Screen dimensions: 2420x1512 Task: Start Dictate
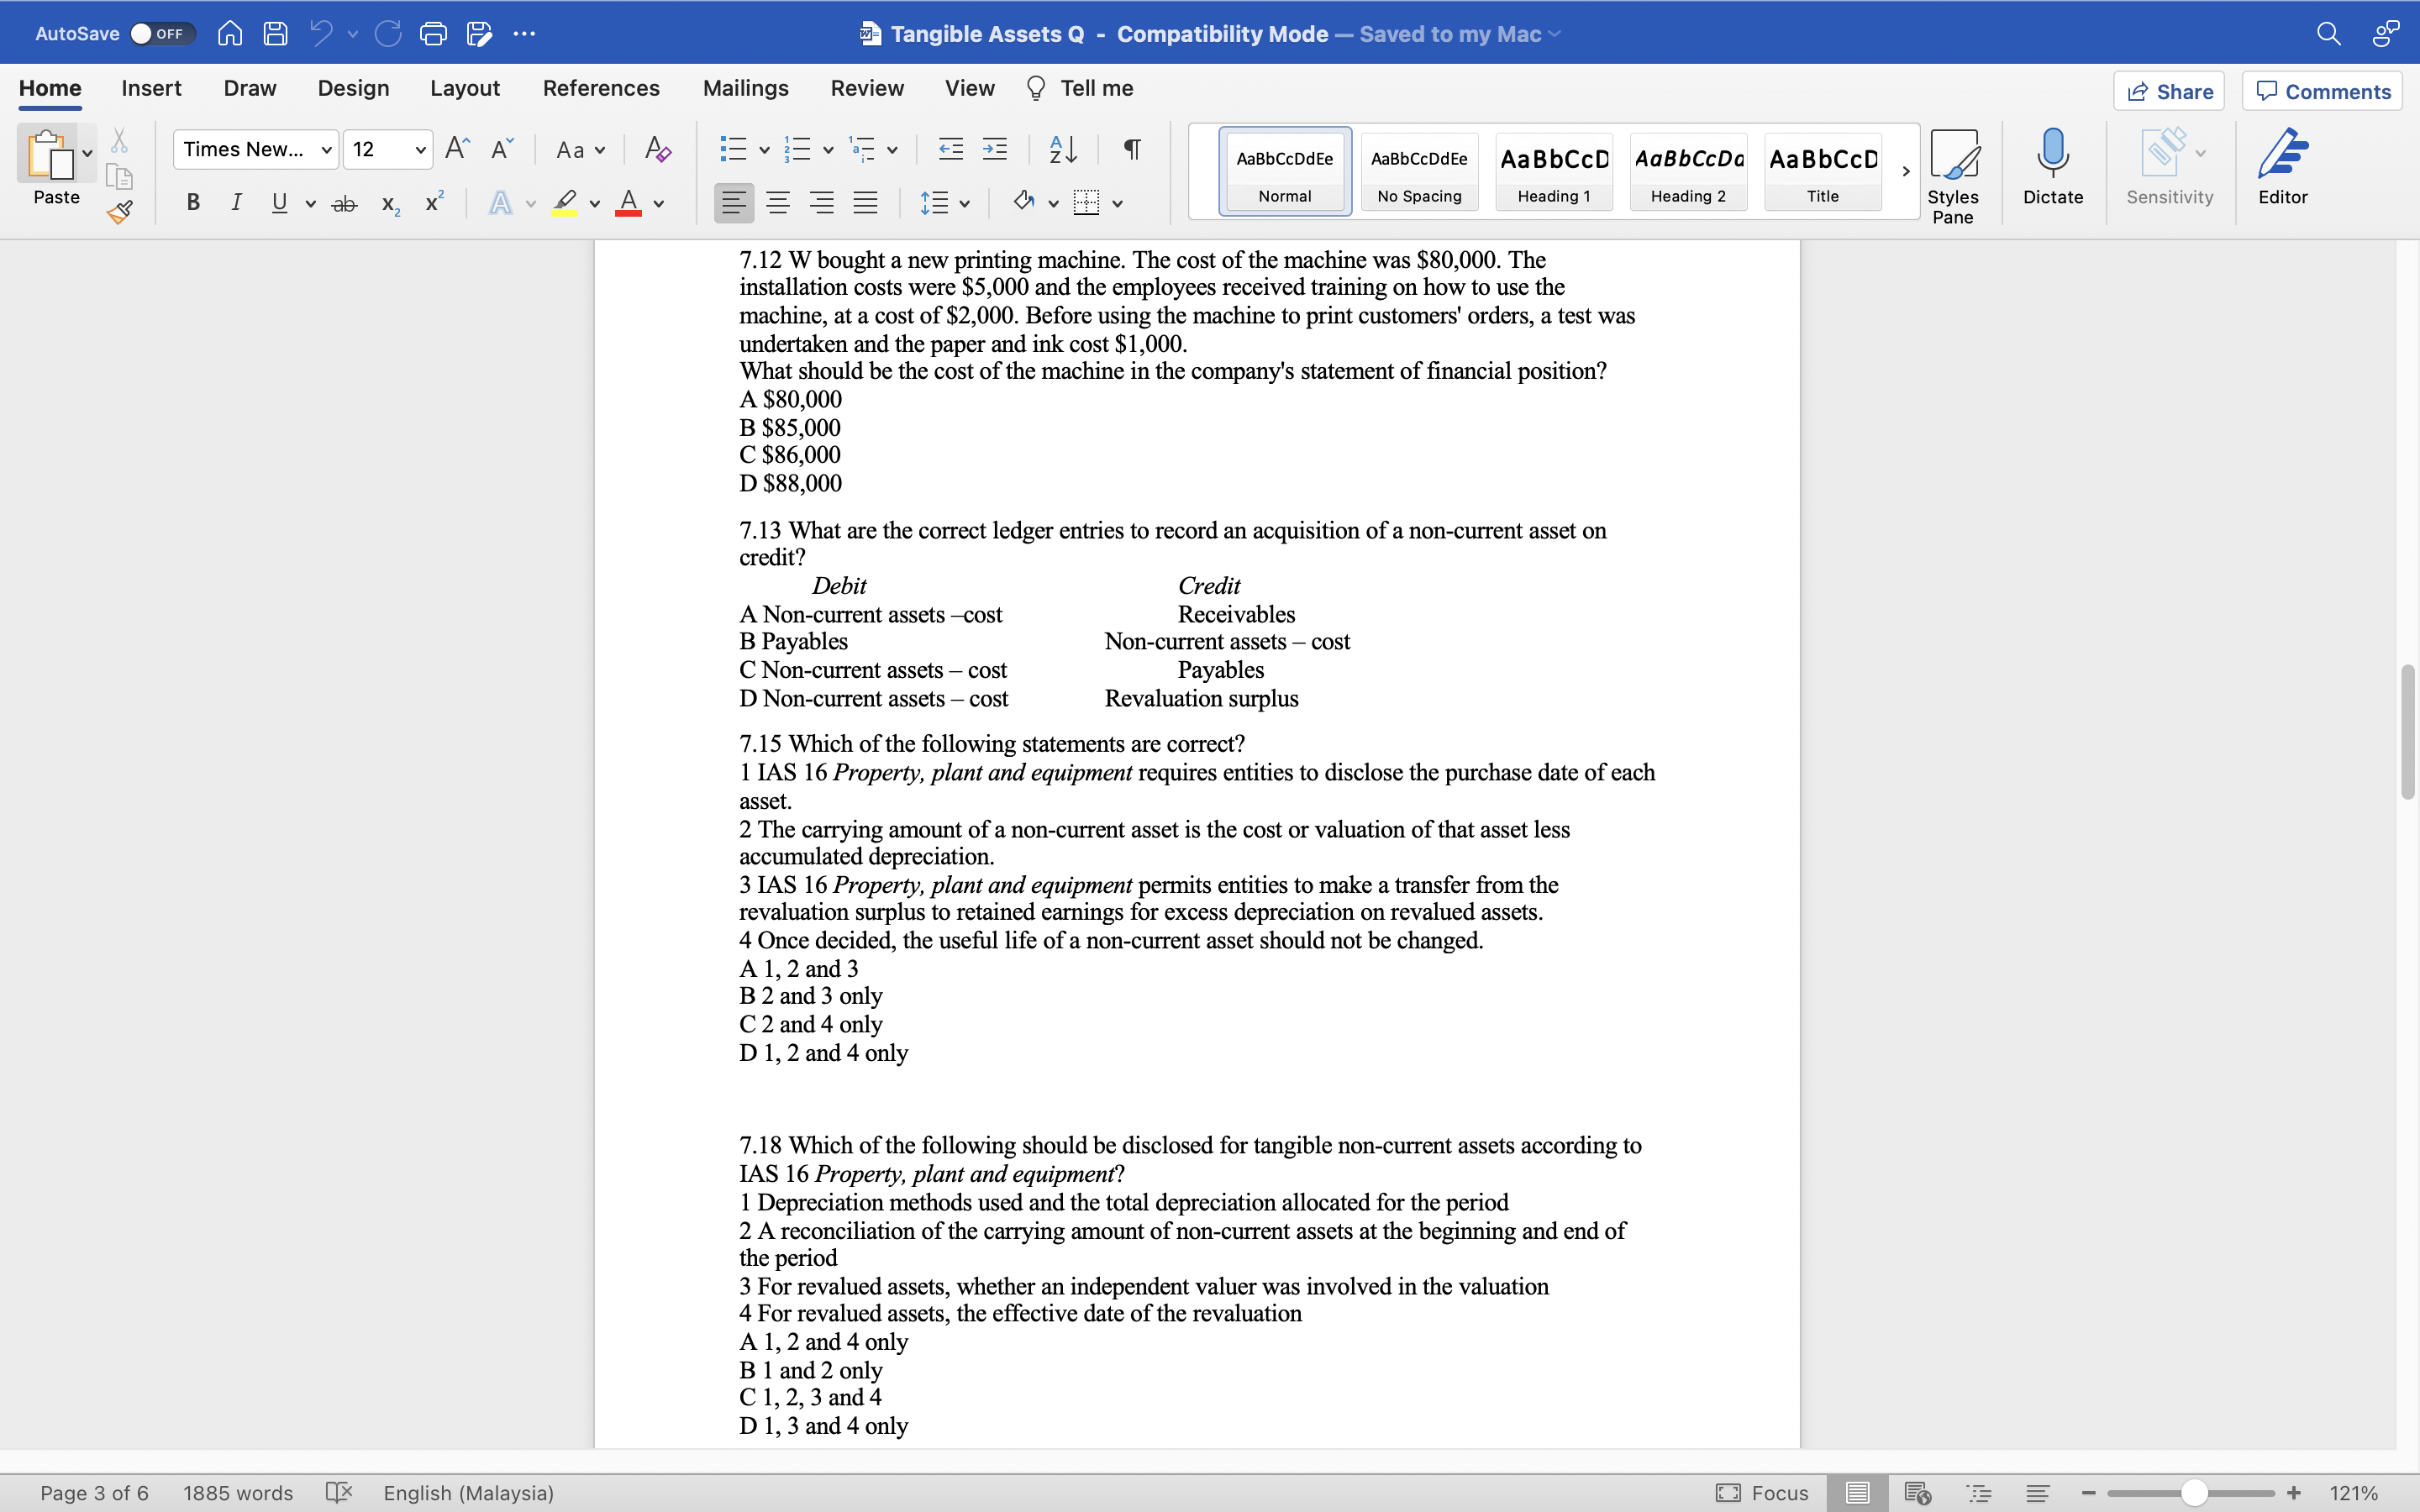pyautogui.click(x=2052, y=168)
